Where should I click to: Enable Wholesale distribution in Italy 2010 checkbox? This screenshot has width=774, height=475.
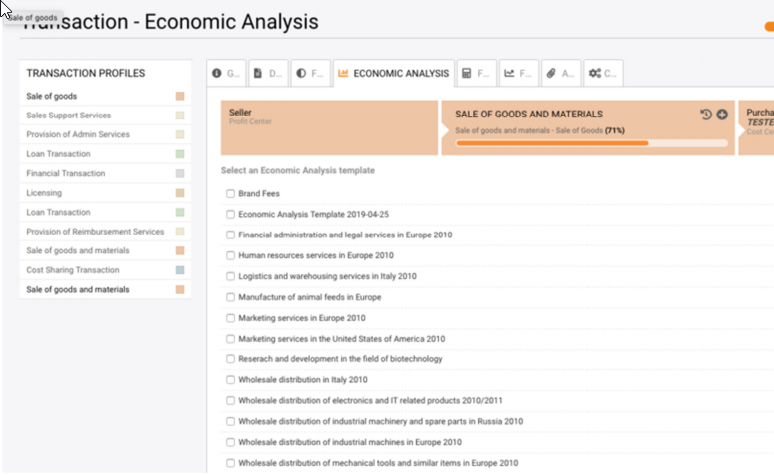point(231,380)
